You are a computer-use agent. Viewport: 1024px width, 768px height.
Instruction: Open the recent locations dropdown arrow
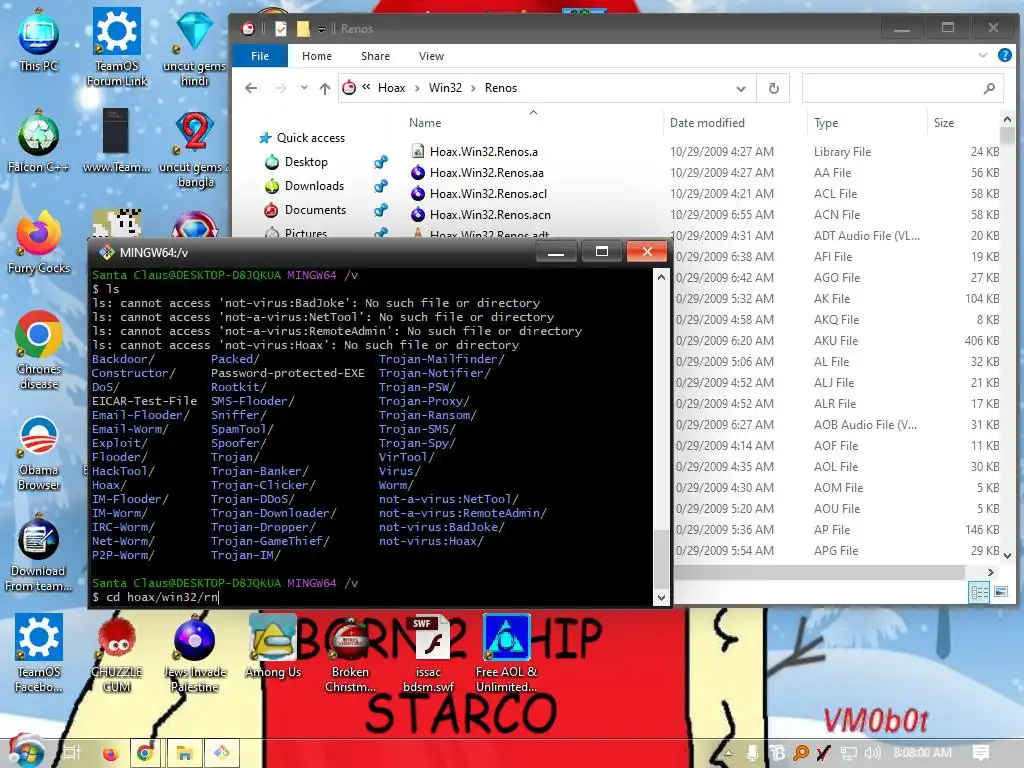click(x=304, y=88)
